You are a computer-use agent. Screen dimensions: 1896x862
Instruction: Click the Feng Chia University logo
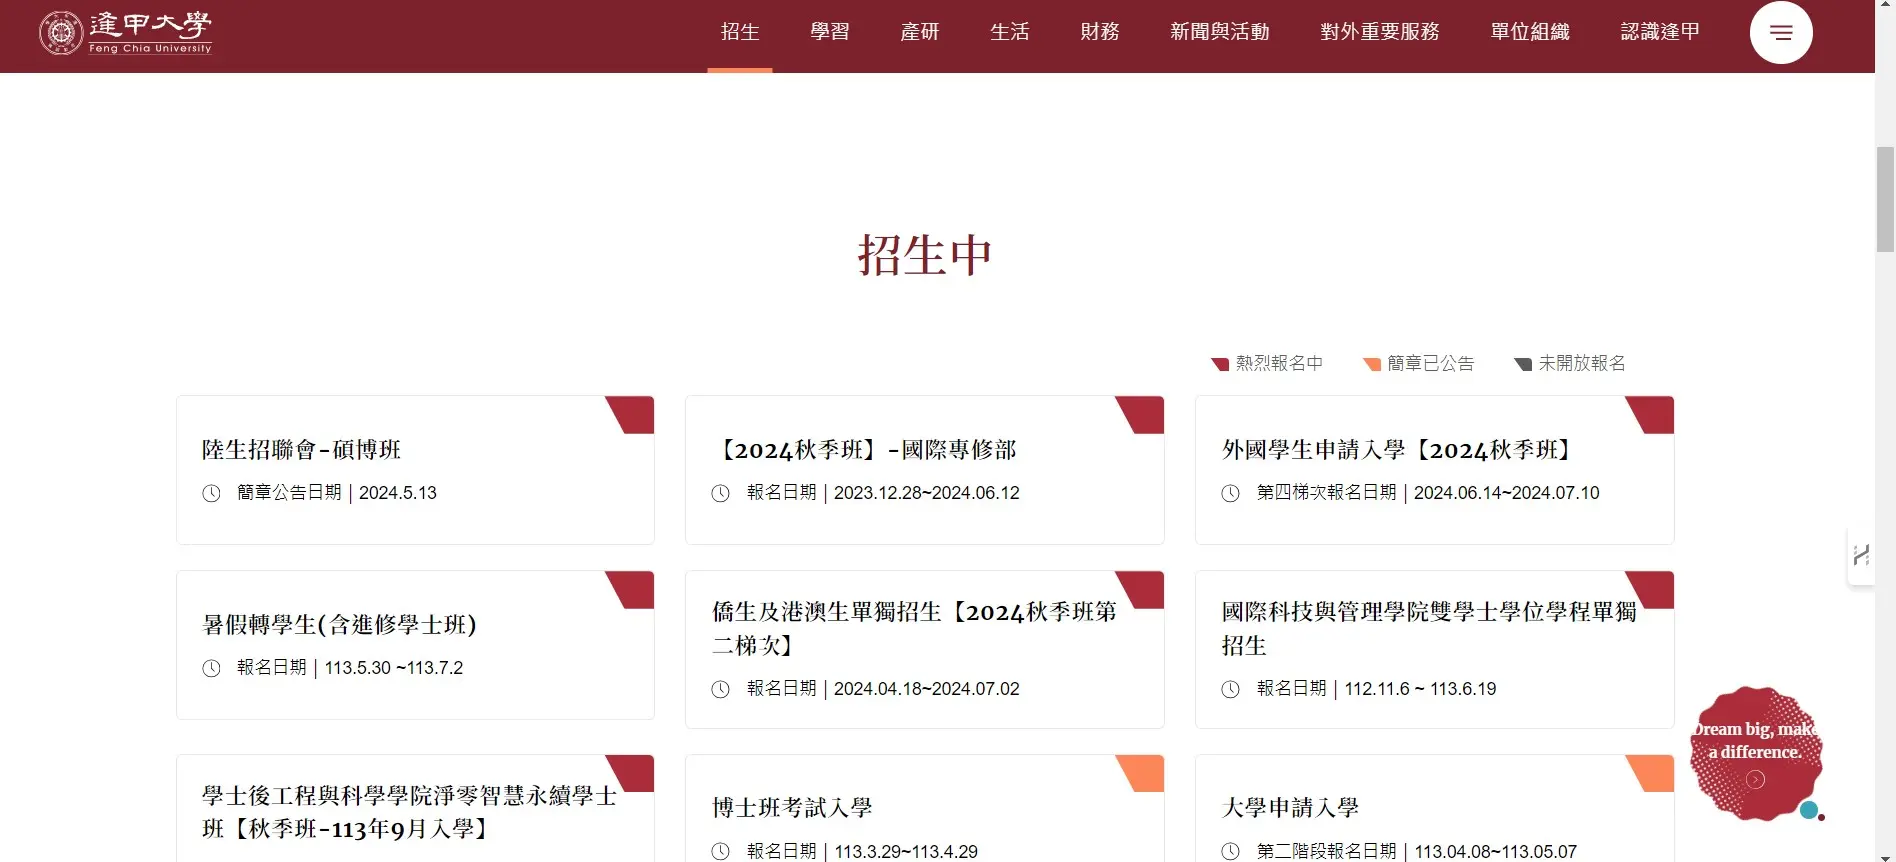point(125,32)
